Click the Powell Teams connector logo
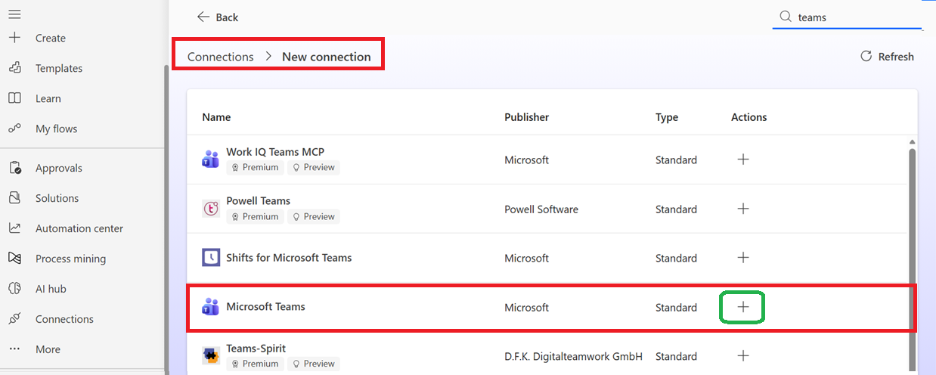This screenshot has width=936, height=375. (211, 209)
